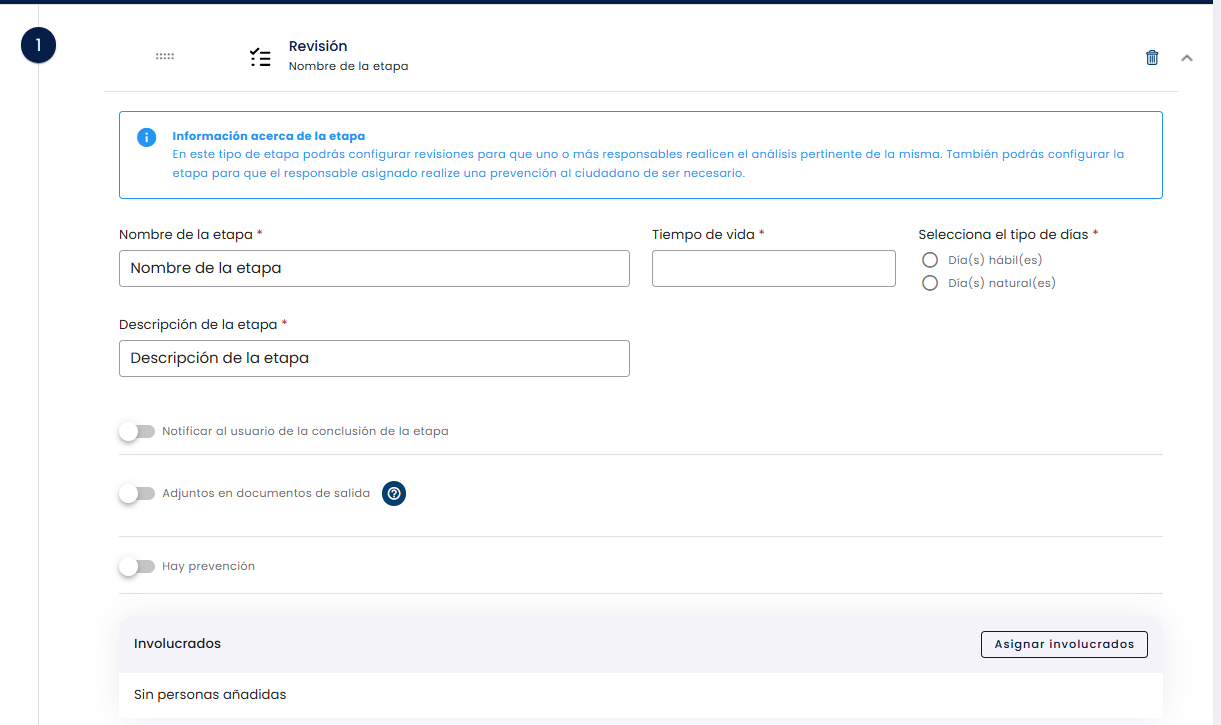
Task: Toggle Notificar al usuario de la conclusión
Action: coord(137,432)
